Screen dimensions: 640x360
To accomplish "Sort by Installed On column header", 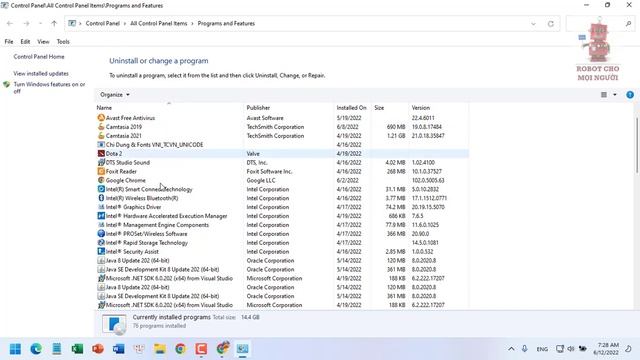I will coord(352,108).
